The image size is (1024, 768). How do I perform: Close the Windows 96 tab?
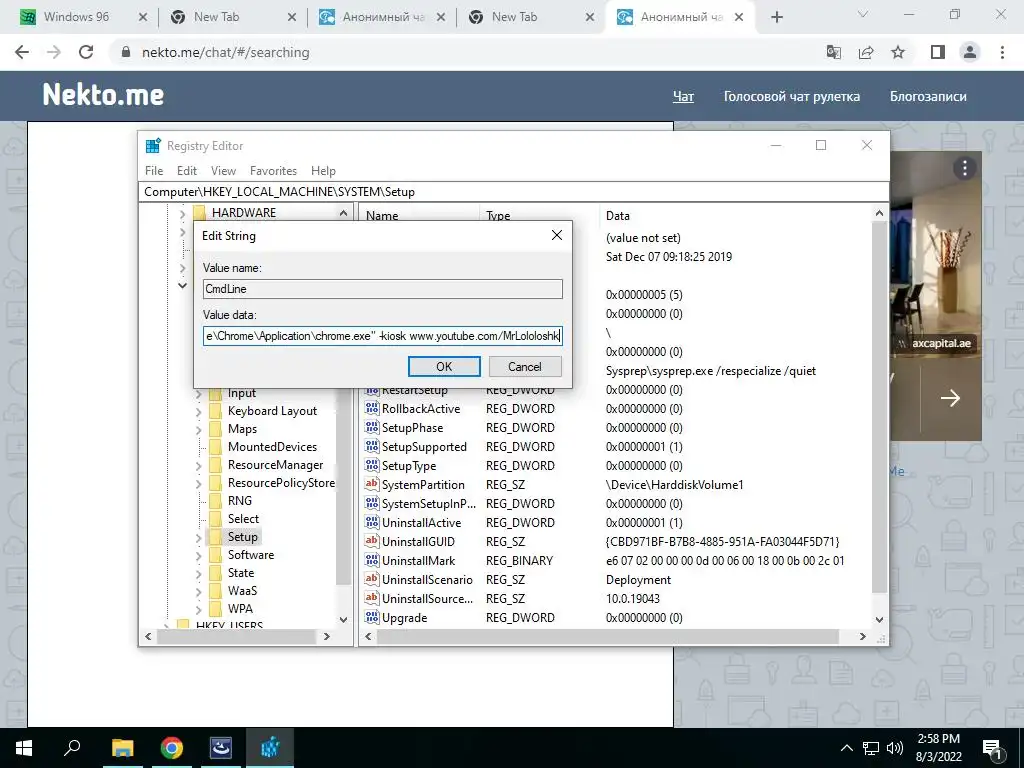click(143, 17)
